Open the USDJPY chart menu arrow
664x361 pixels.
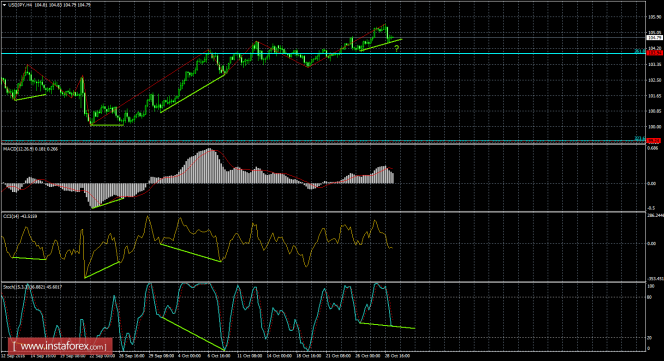tap(4, 5)
